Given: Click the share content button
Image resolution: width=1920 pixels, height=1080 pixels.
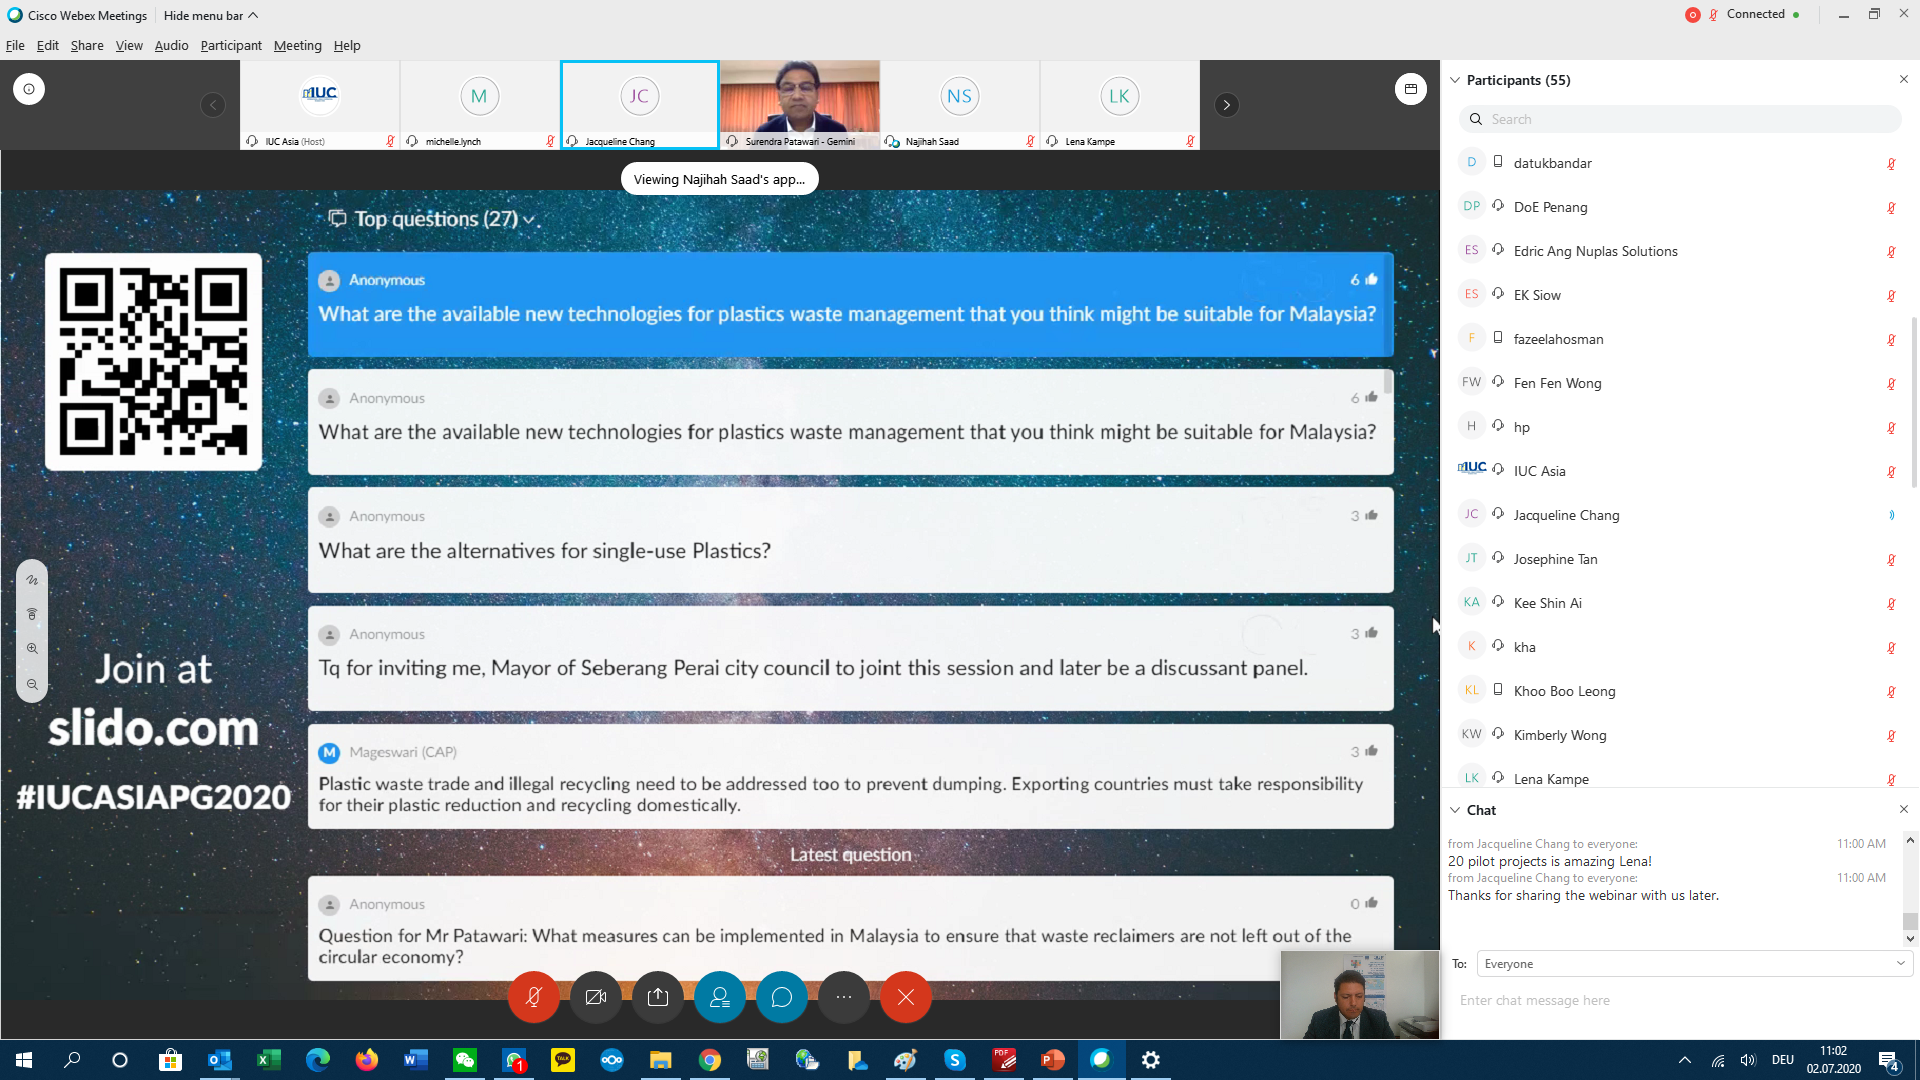Looking at the screenshot, I should tap(658, 997).
